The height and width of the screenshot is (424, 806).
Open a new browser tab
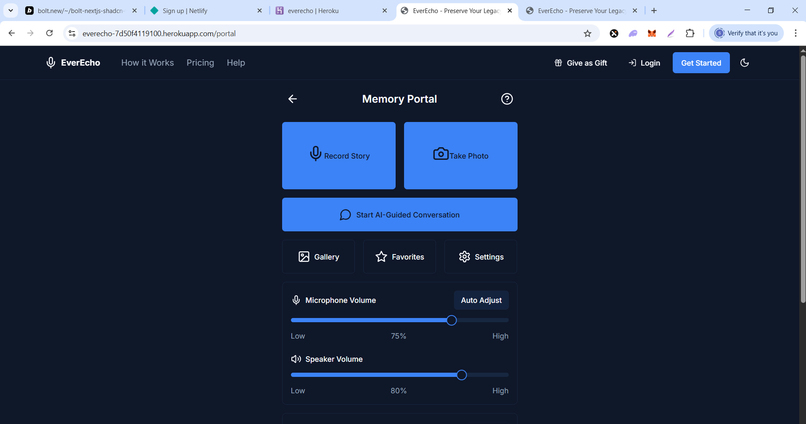click(x=654, y=10)
